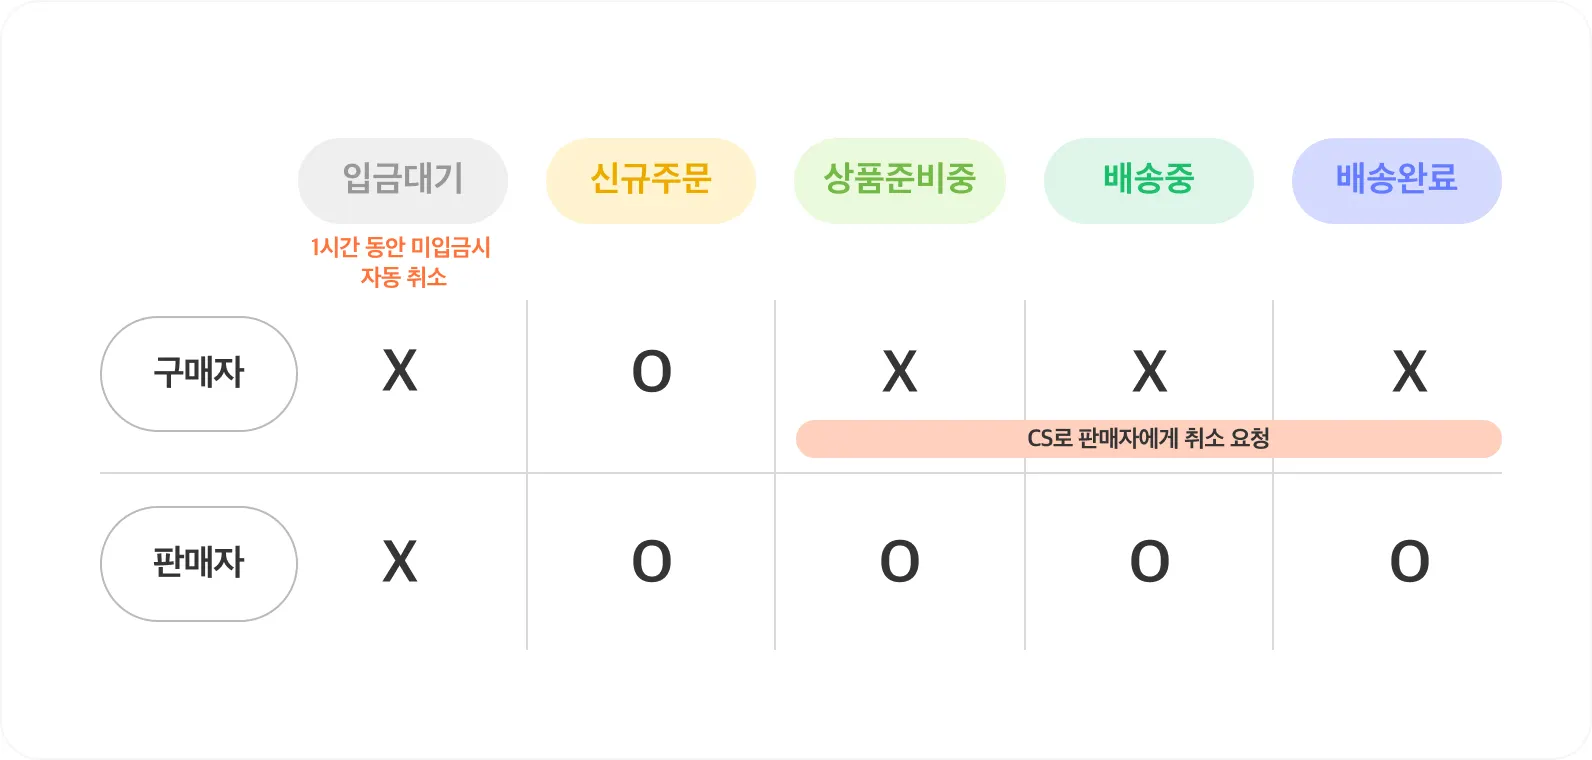
Task: Click the 배송완료 status pill
Action: point(1397,181)
